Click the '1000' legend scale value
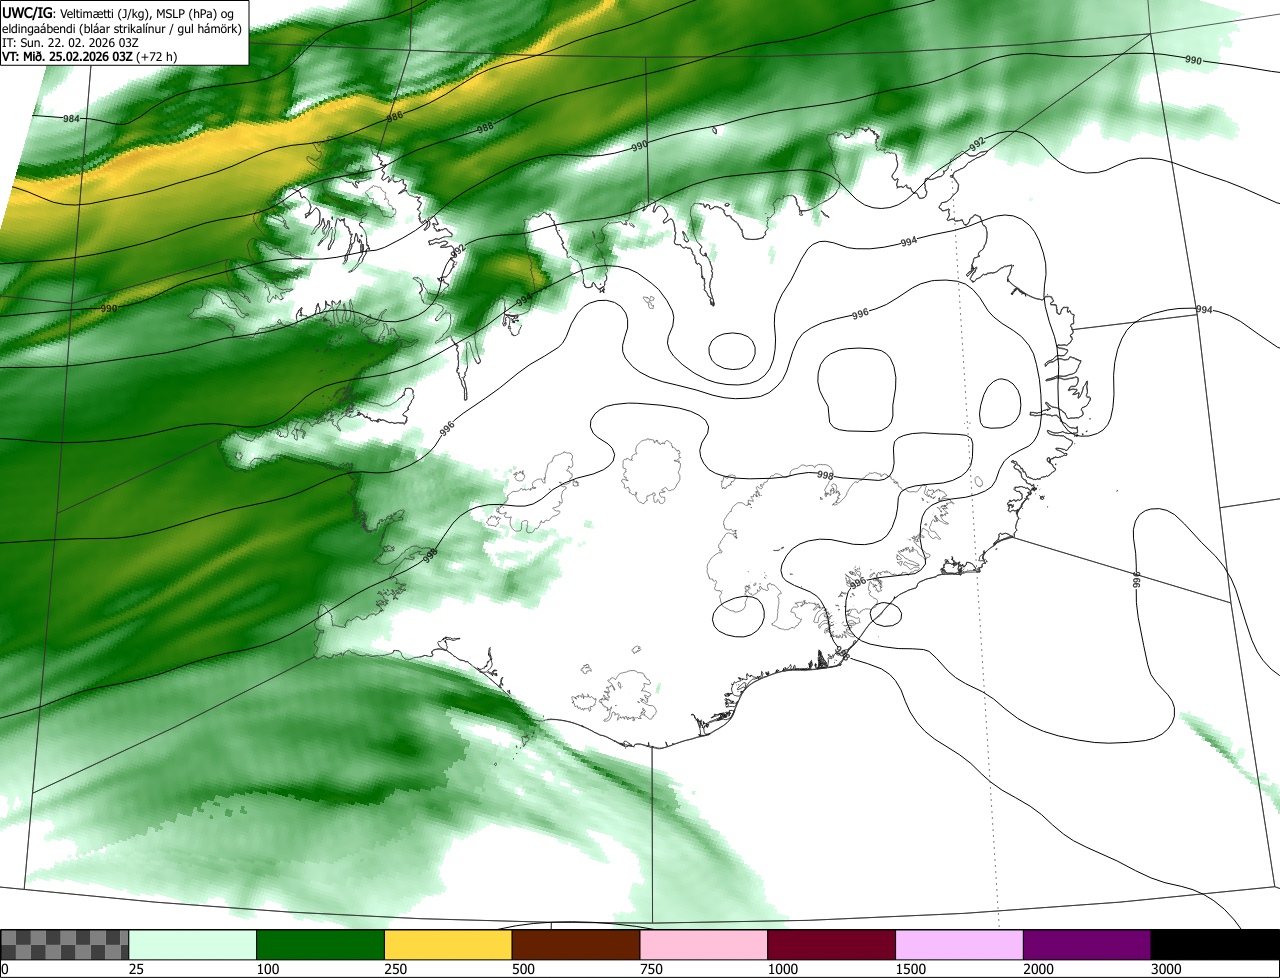Image resolution: width=1280 pixels, height=978 pixels. pos(783,969)
